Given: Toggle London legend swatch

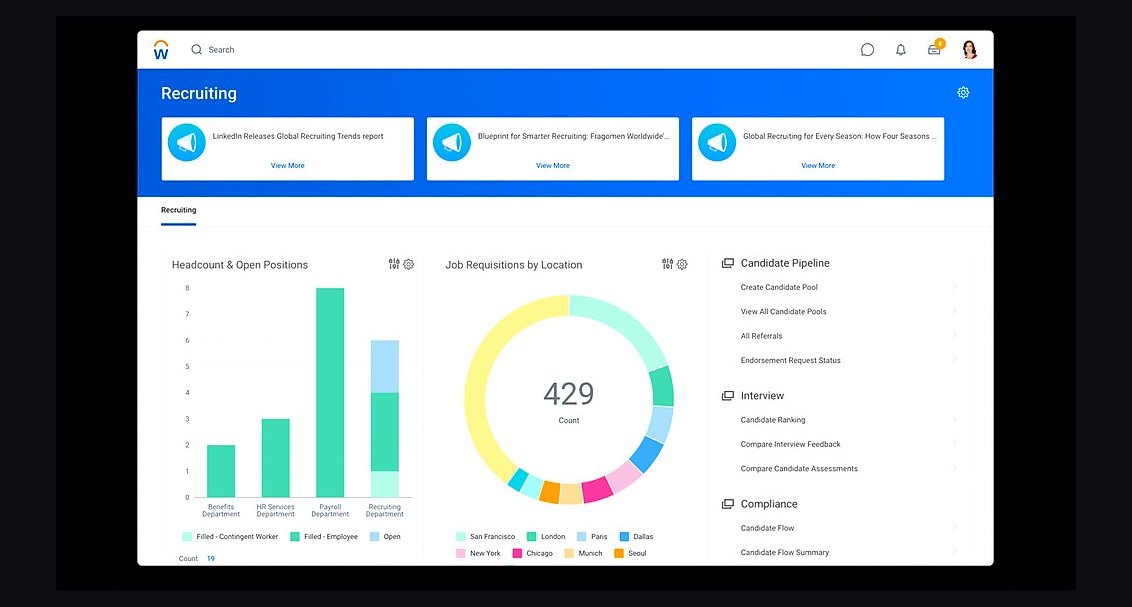Looking at the screenshot, I should pos(531,536).
